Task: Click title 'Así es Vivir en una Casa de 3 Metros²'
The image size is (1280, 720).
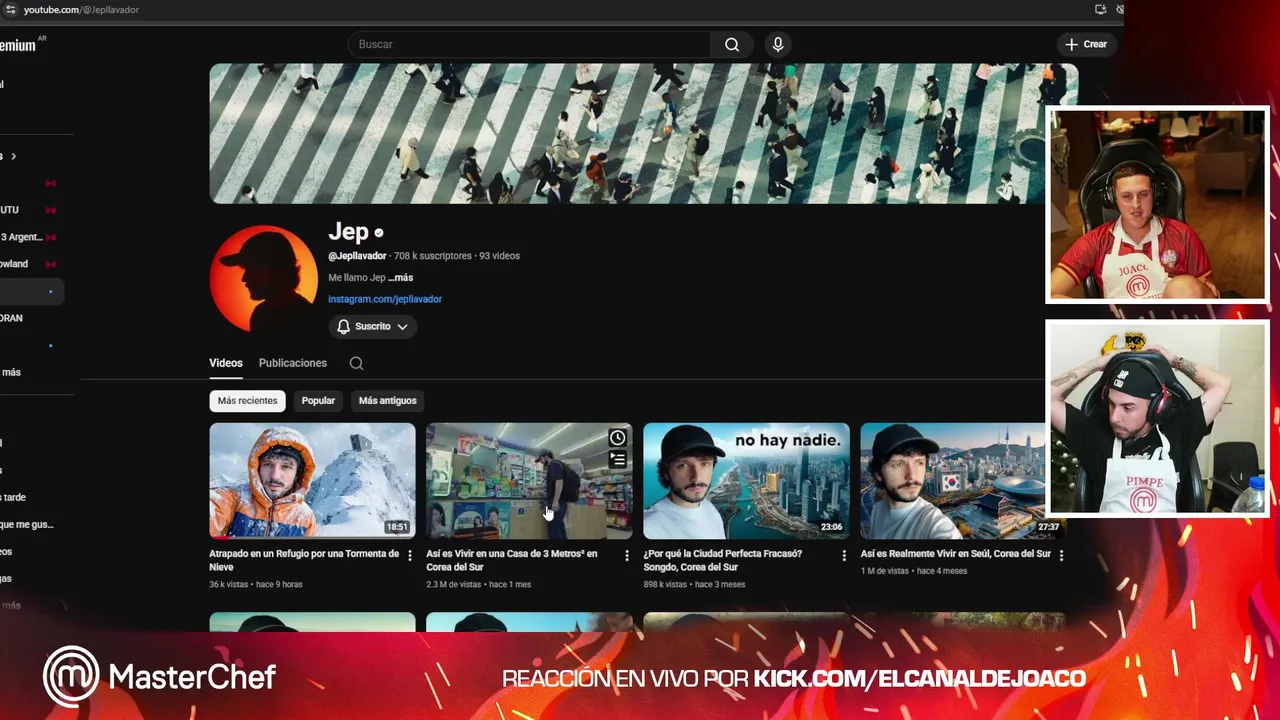Action: (512, 560)
